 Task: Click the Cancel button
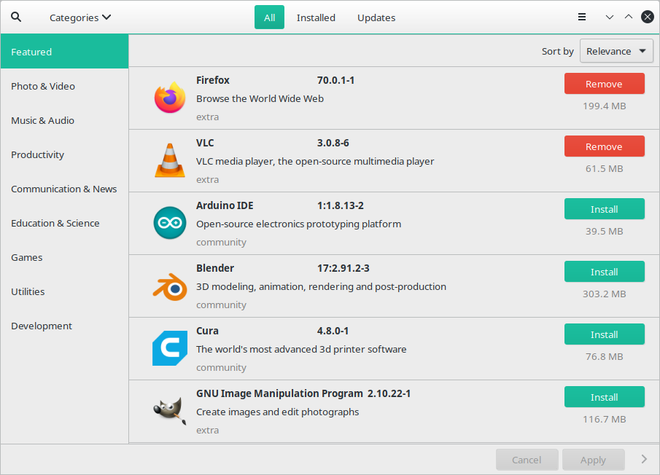click(x=527, y=459)
